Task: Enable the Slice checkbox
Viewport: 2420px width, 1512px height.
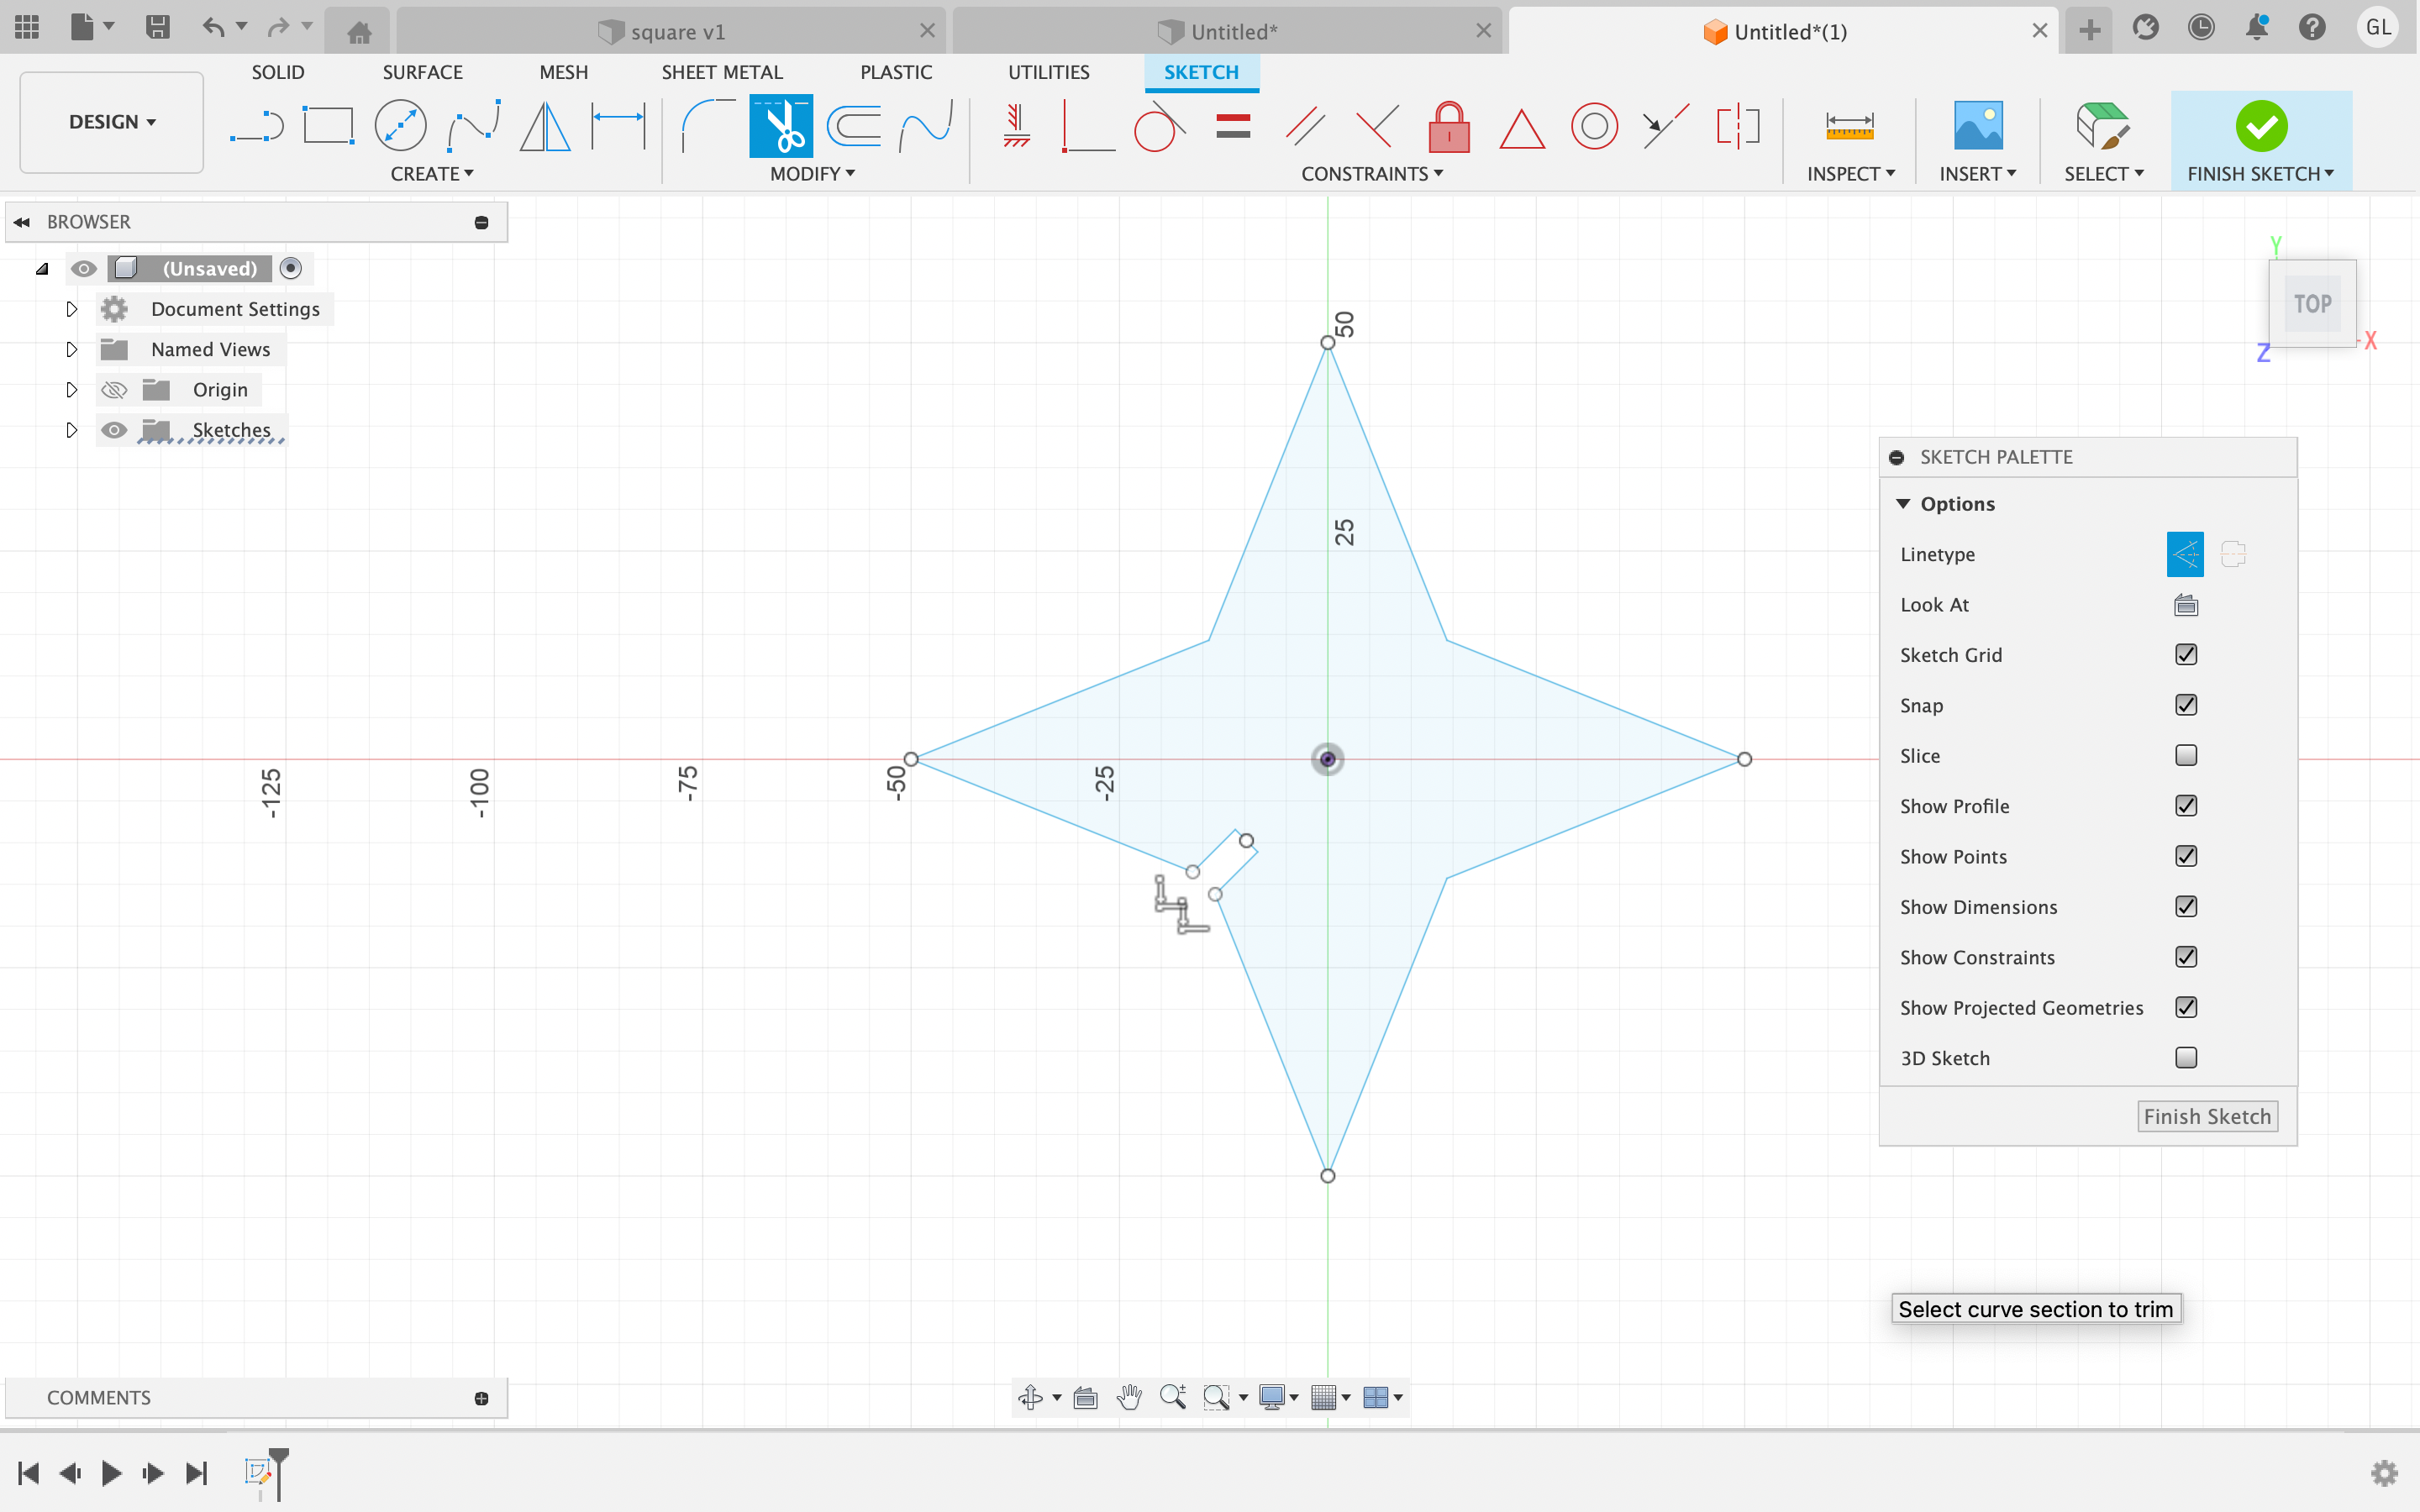Action: [2186, 756]
